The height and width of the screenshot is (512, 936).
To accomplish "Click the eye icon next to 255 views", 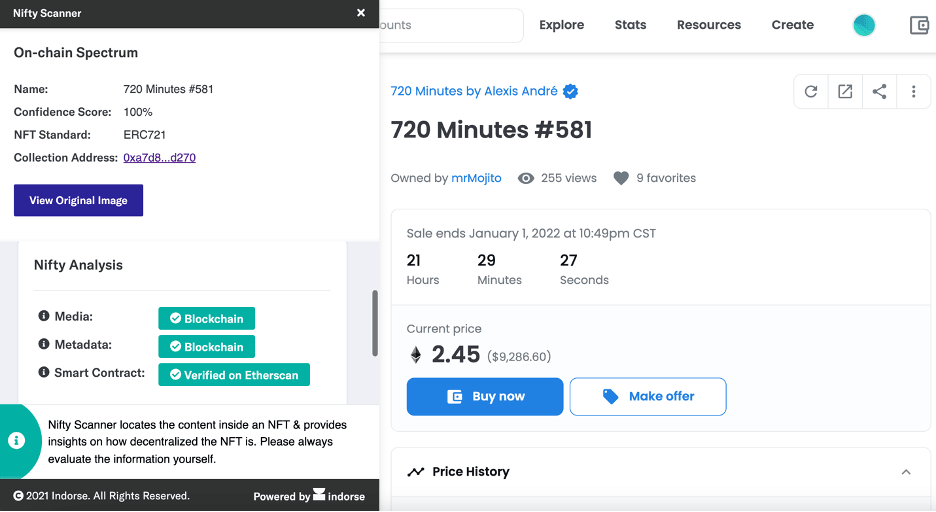I will [x=526, y=178].
